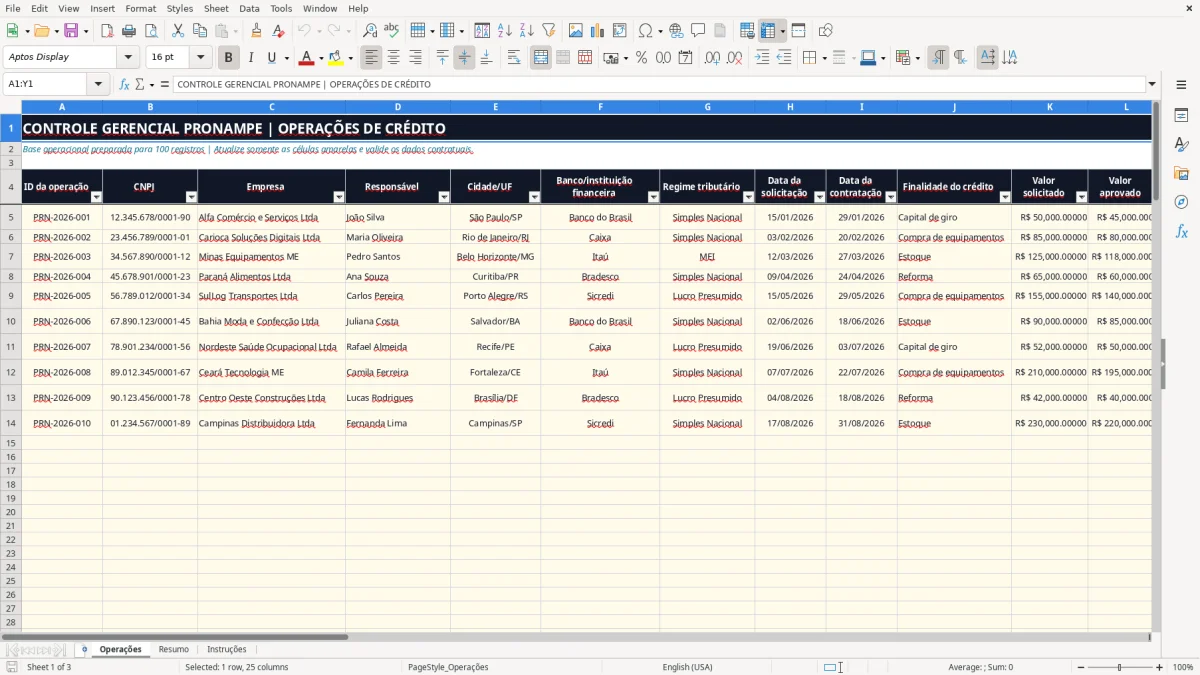The width and height of the screenshot is (1200, 675).
Task: Toggle Bold formatting button
Action: pyautogui.click(x=228, y=58)
